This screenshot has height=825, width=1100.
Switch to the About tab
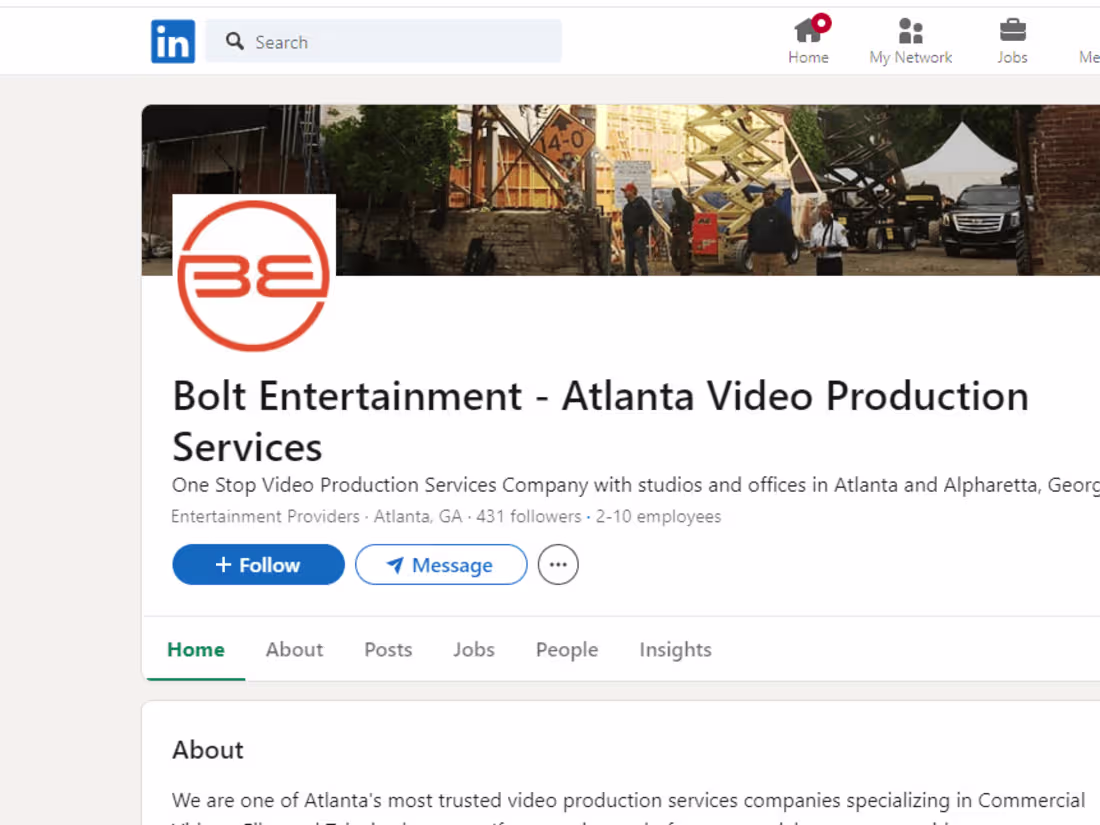point(294,650)
